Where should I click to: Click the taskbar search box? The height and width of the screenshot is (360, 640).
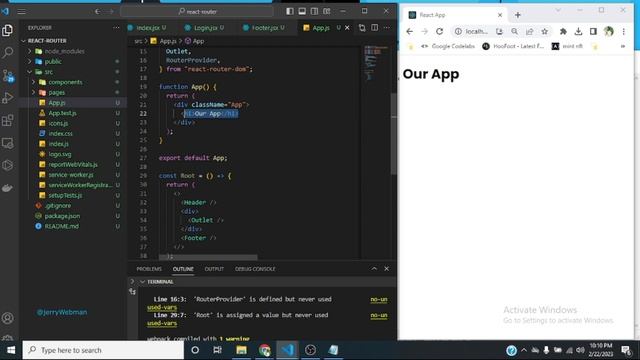pos(103,350)
